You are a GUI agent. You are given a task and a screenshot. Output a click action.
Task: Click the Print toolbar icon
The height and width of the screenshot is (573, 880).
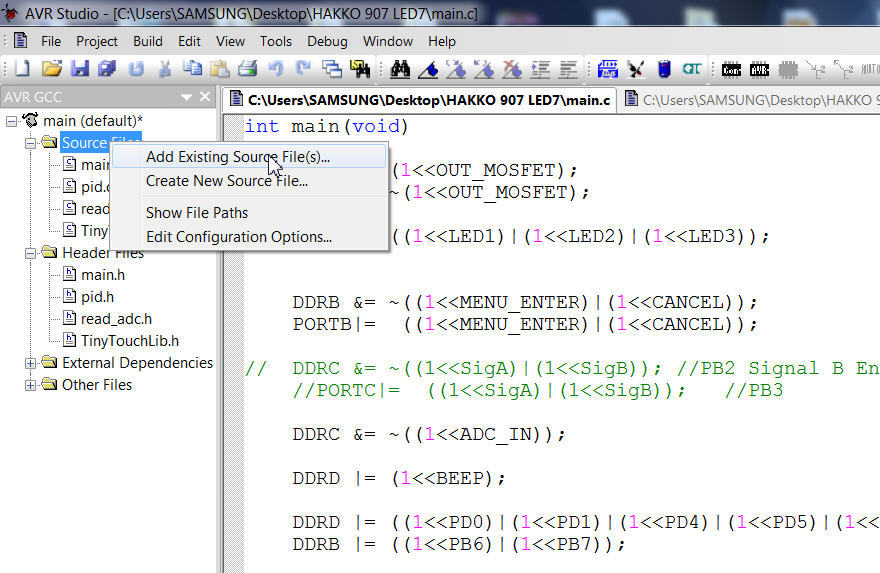[x=248, y=69]
